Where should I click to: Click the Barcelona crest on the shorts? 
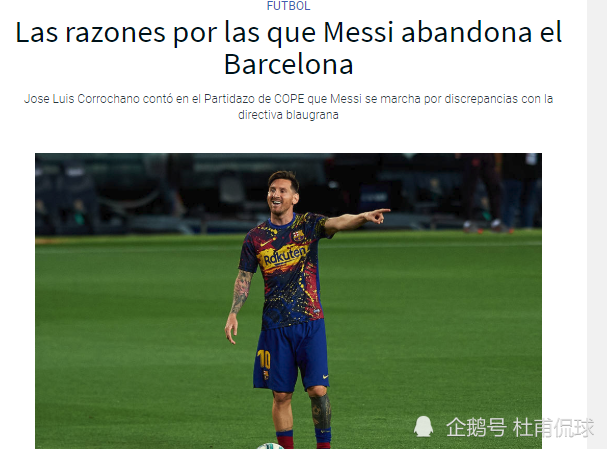266,374
